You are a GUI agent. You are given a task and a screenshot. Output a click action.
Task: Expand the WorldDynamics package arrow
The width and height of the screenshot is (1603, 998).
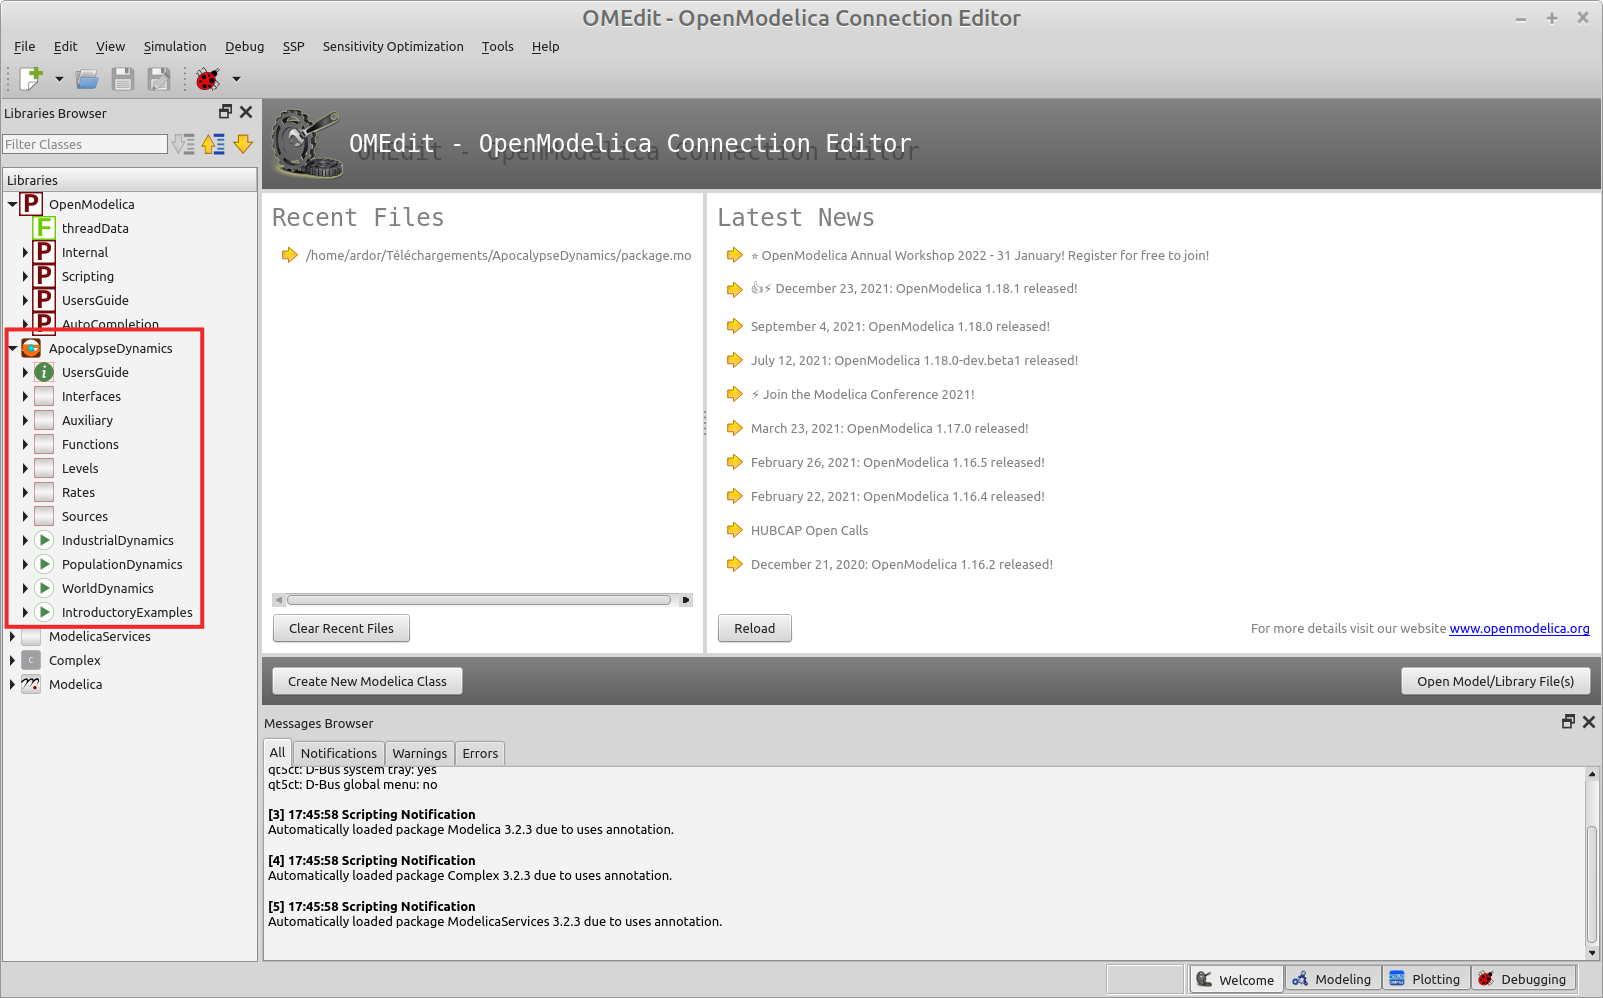pos(25,588)
